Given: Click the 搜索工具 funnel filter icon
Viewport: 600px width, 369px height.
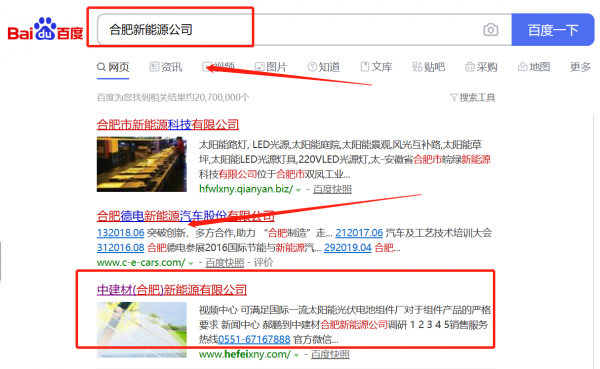Looking at the screenshot, I should coord(454,98).
